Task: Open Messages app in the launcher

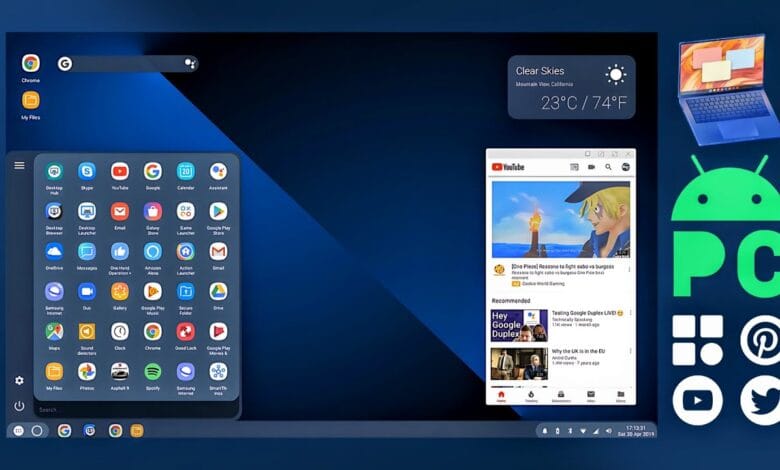Action: (87, 251)
